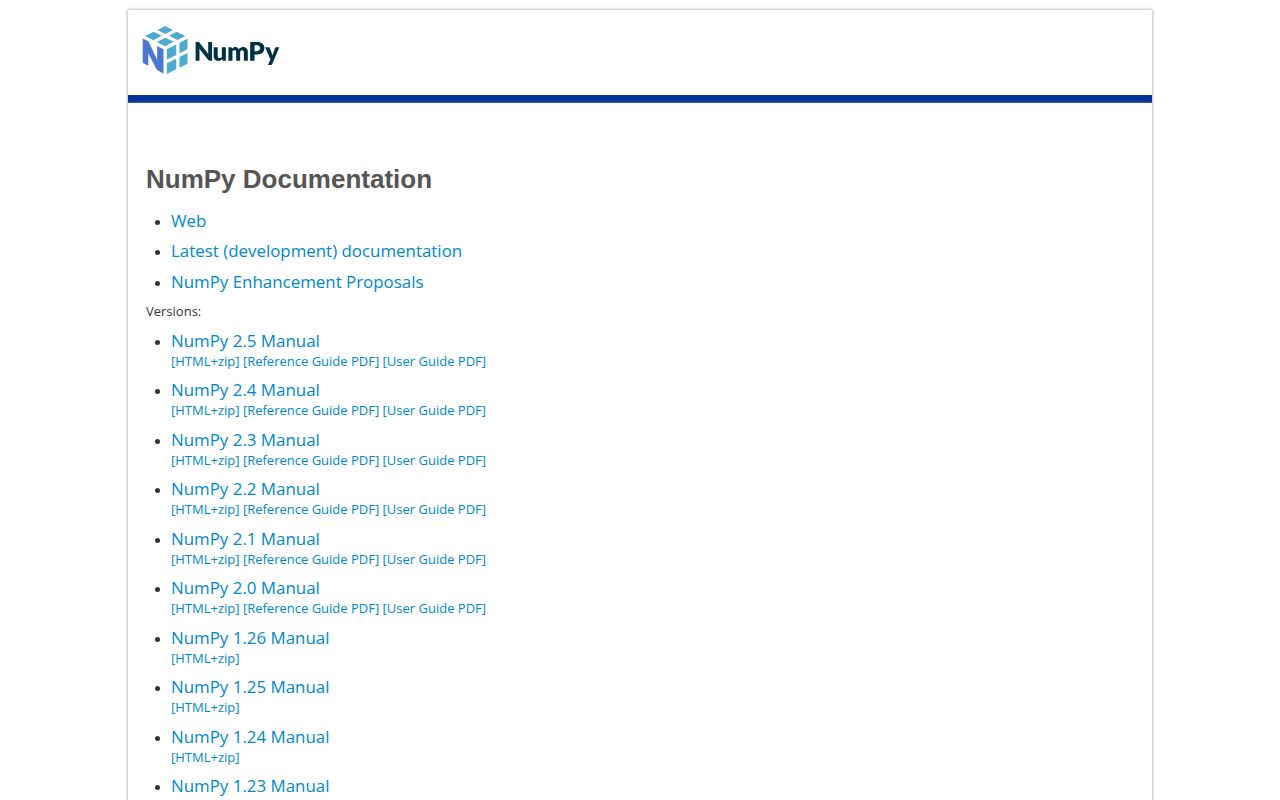Open the NumPy 2.5 Manual
This screenshot has height=800, width=1280.
point(245,341)
